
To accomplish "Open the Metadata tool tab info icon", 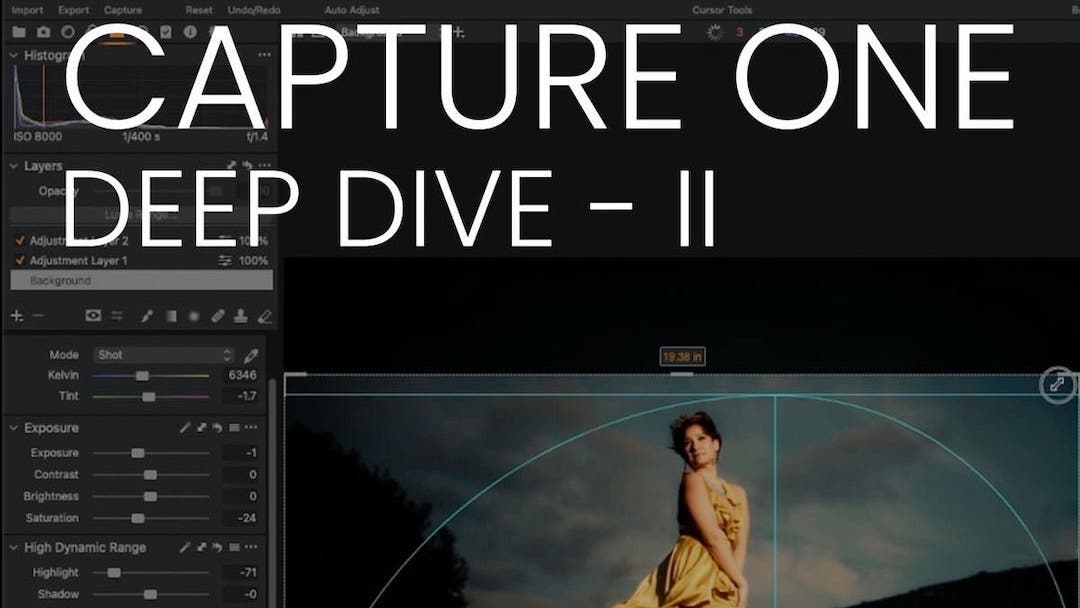I will [x=190, y=32].
